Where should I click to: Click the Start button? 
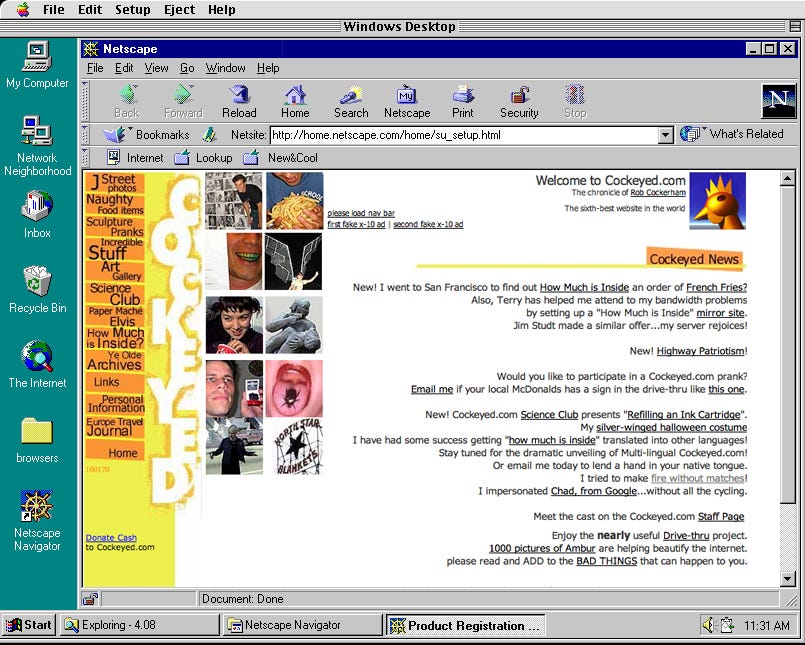tap(29, 625)
